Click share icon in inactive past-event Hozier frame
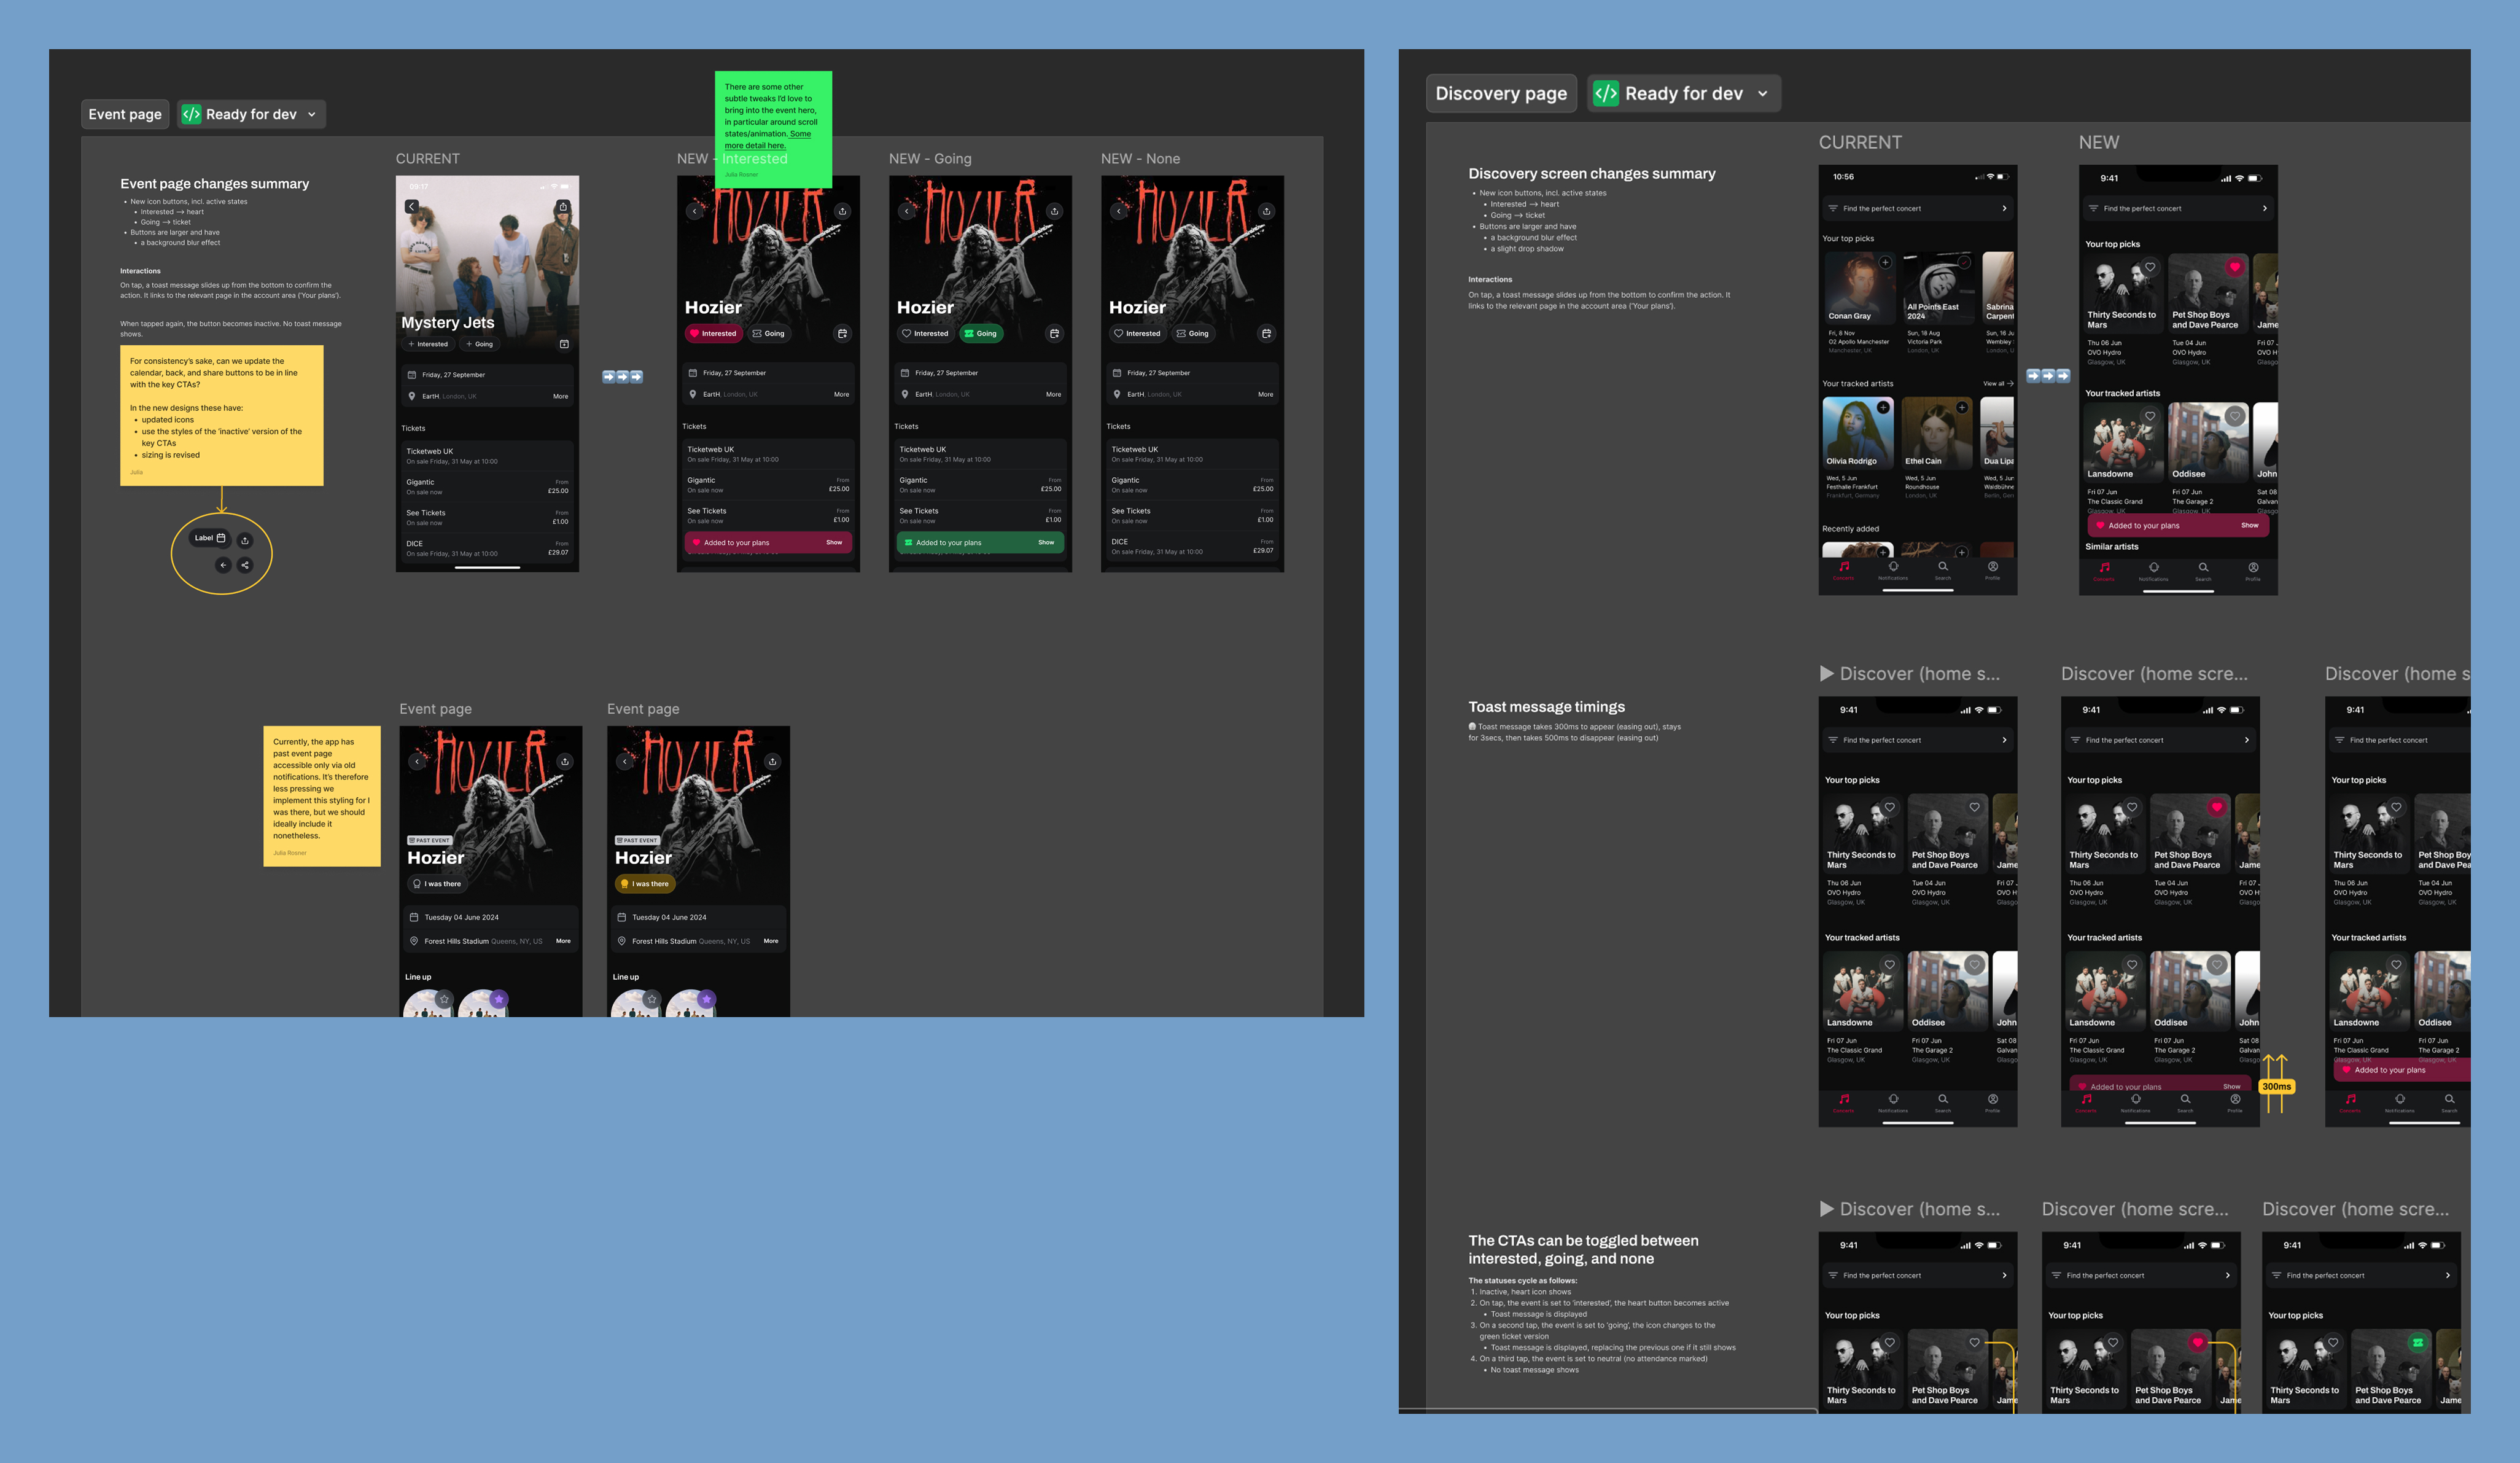This screenshot has height=1463, width=2520. pyautogui.click(x=565, y=761)
